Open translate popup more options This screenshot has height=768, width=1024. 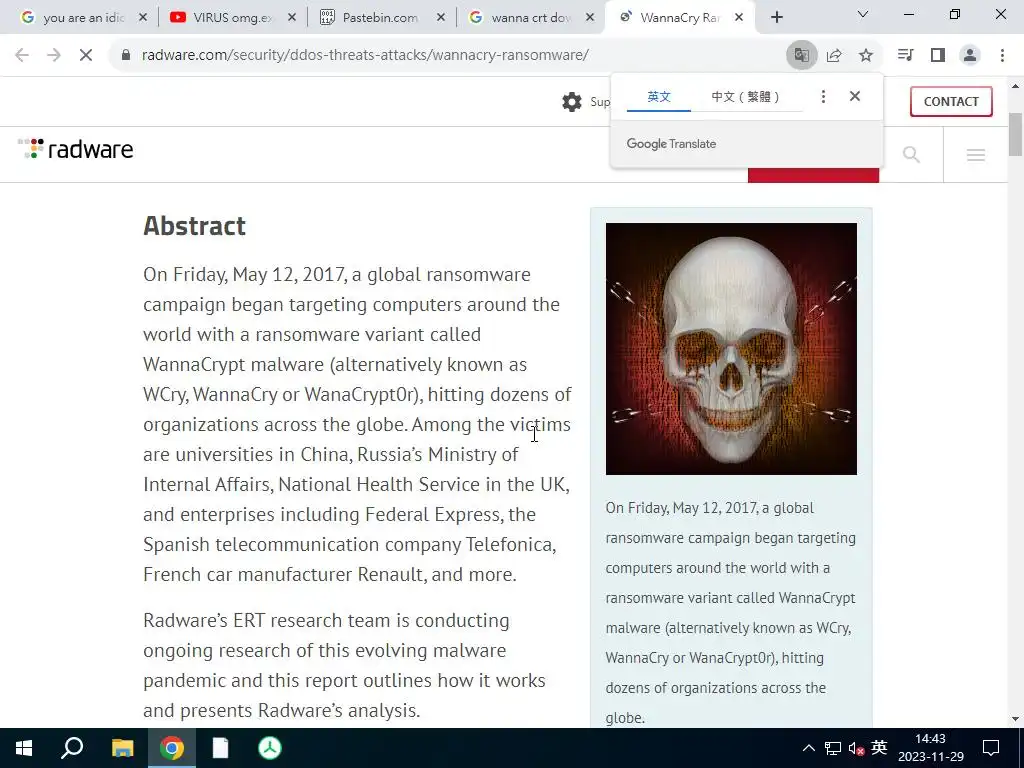[x=824, y=97]
